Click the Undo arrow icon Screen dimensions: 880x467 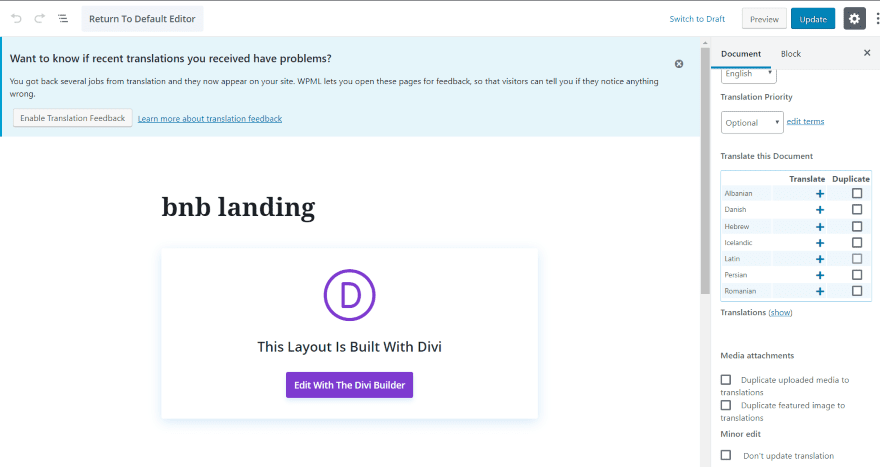tap(16, 19)
